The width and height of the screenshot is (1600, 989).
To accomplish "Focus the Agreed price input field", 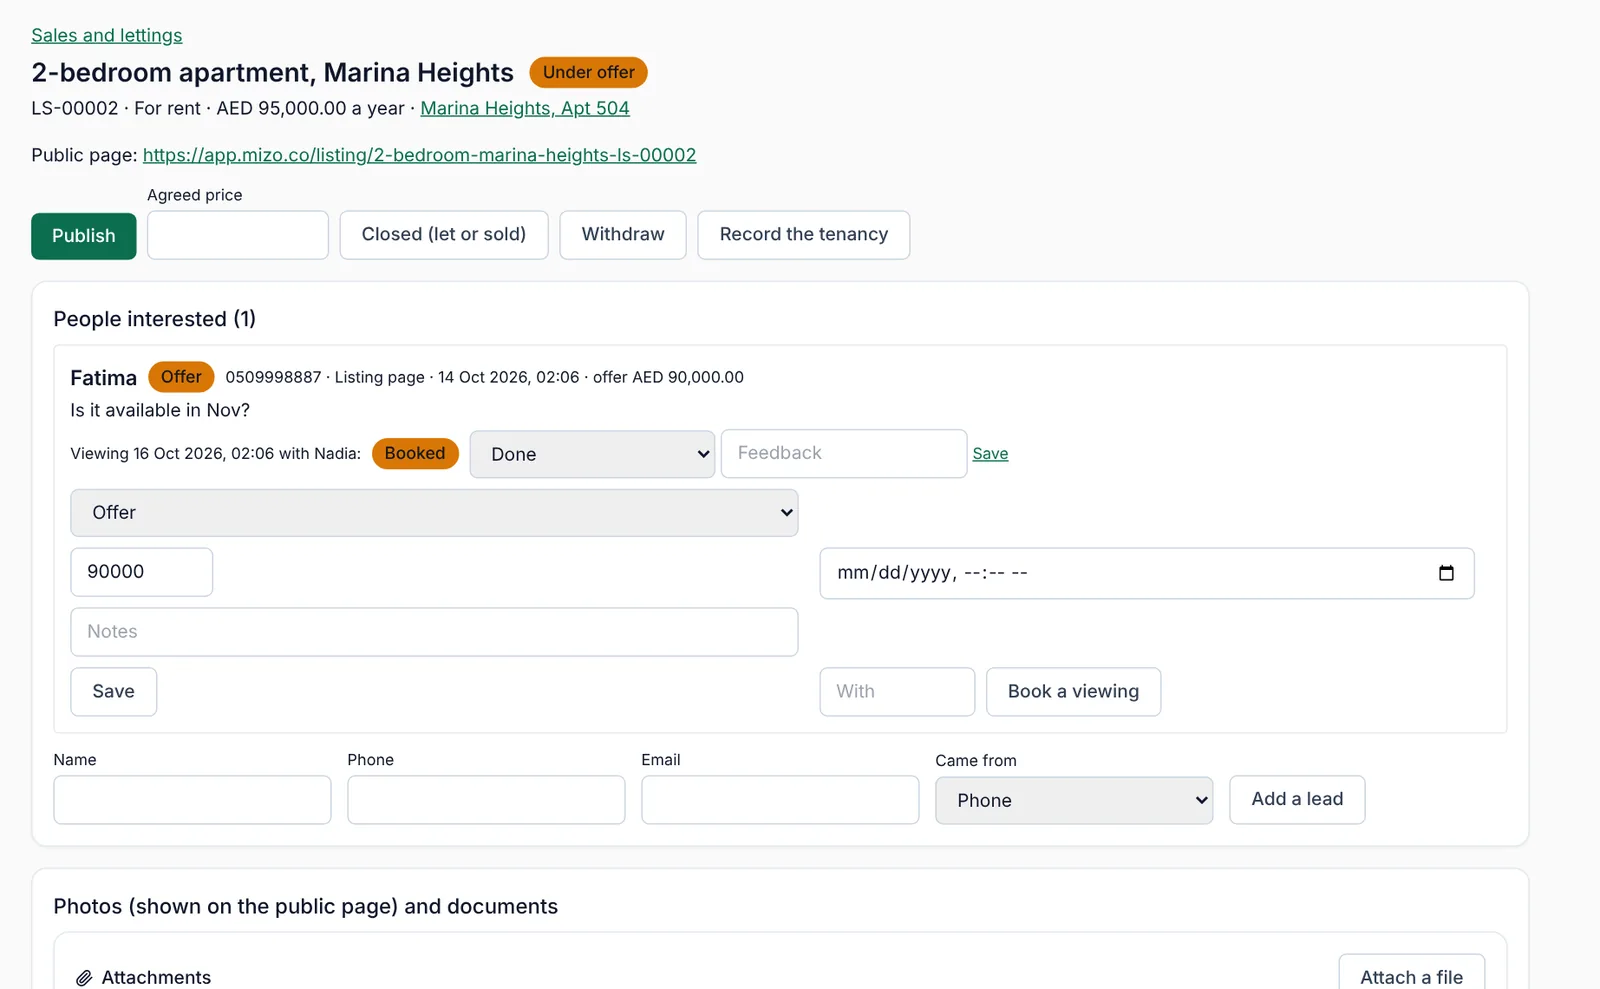I will (x=238, y=235).
